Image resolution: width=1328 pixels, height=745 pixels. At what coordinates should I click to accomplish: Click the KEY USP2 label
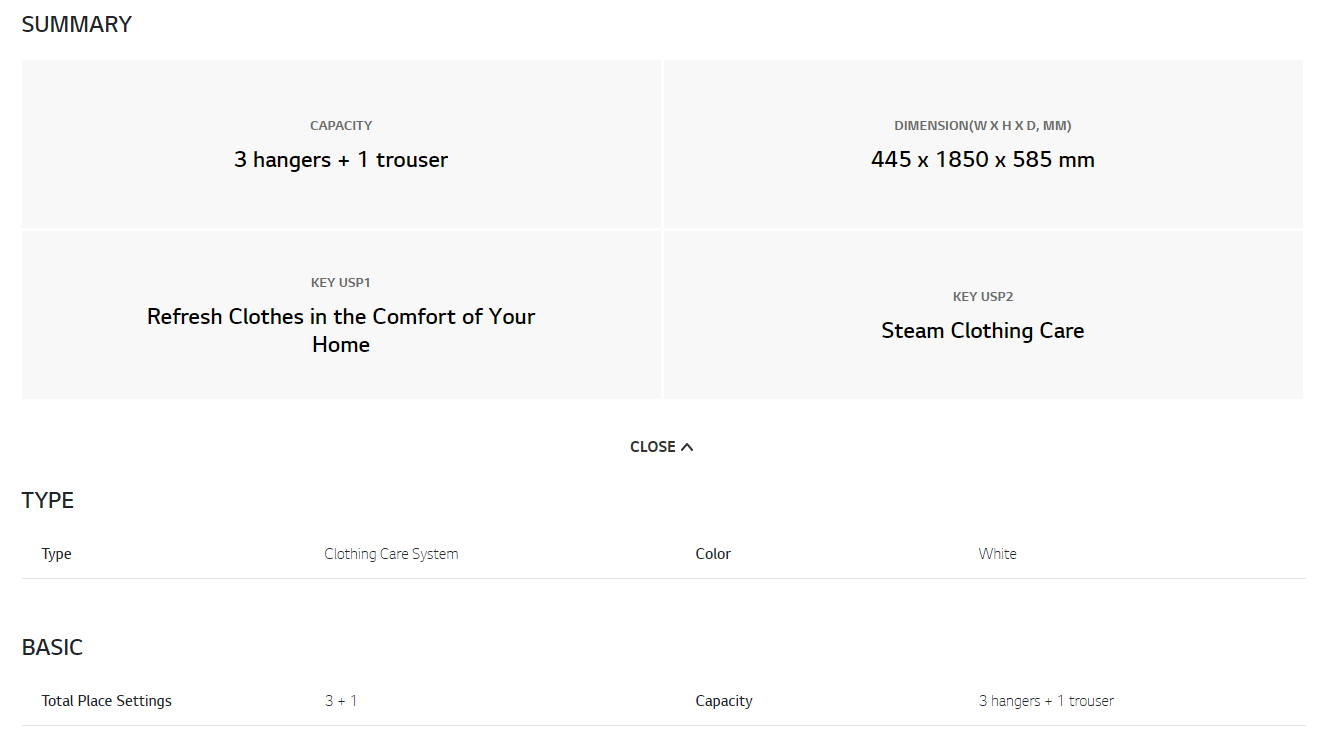[982, 297]
